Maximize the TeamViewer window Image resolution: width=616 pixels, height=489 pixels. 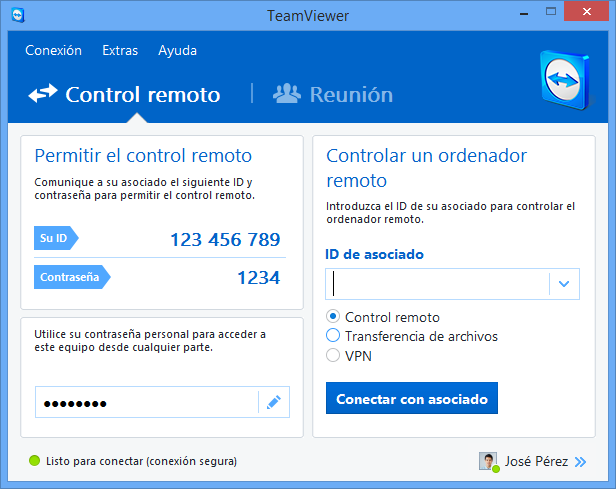coord(551,11)
